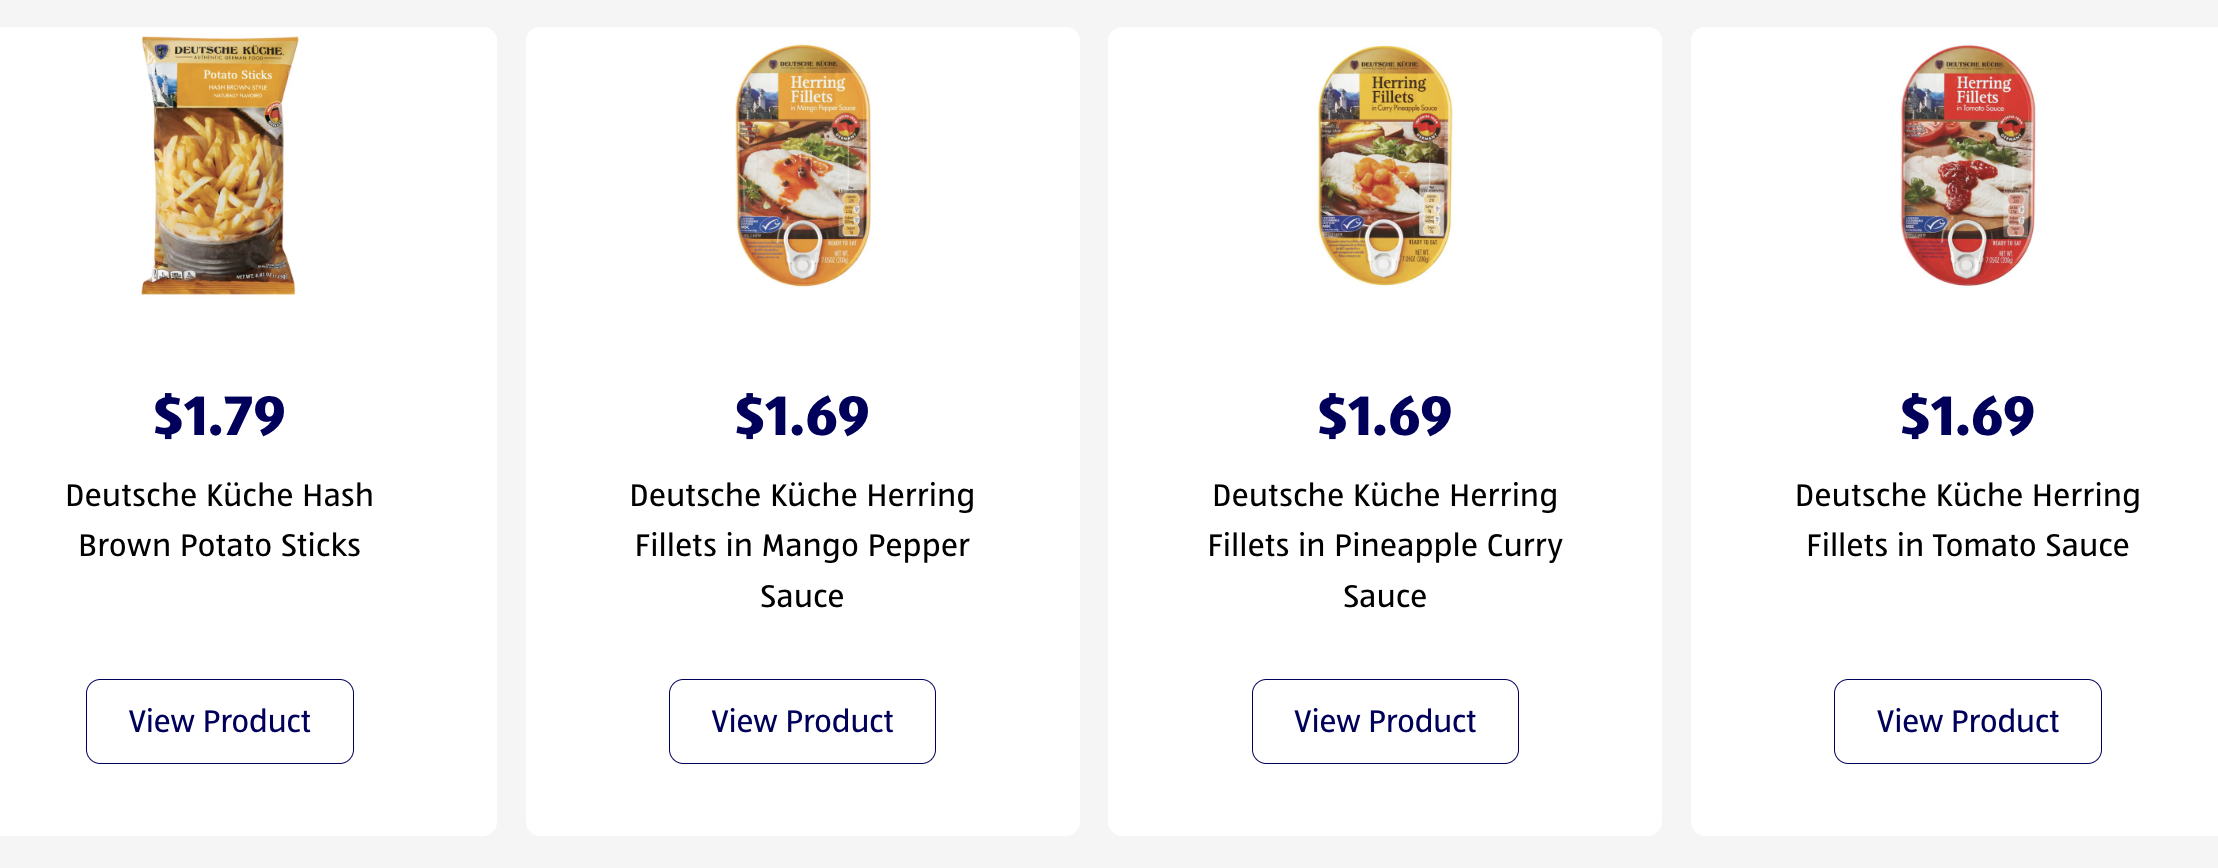Viewport: 2218px width, 868px height.
Task: Click the Deutsche Küche Hash Brown Potato Sticks title
Action: [x=220, y=520]
